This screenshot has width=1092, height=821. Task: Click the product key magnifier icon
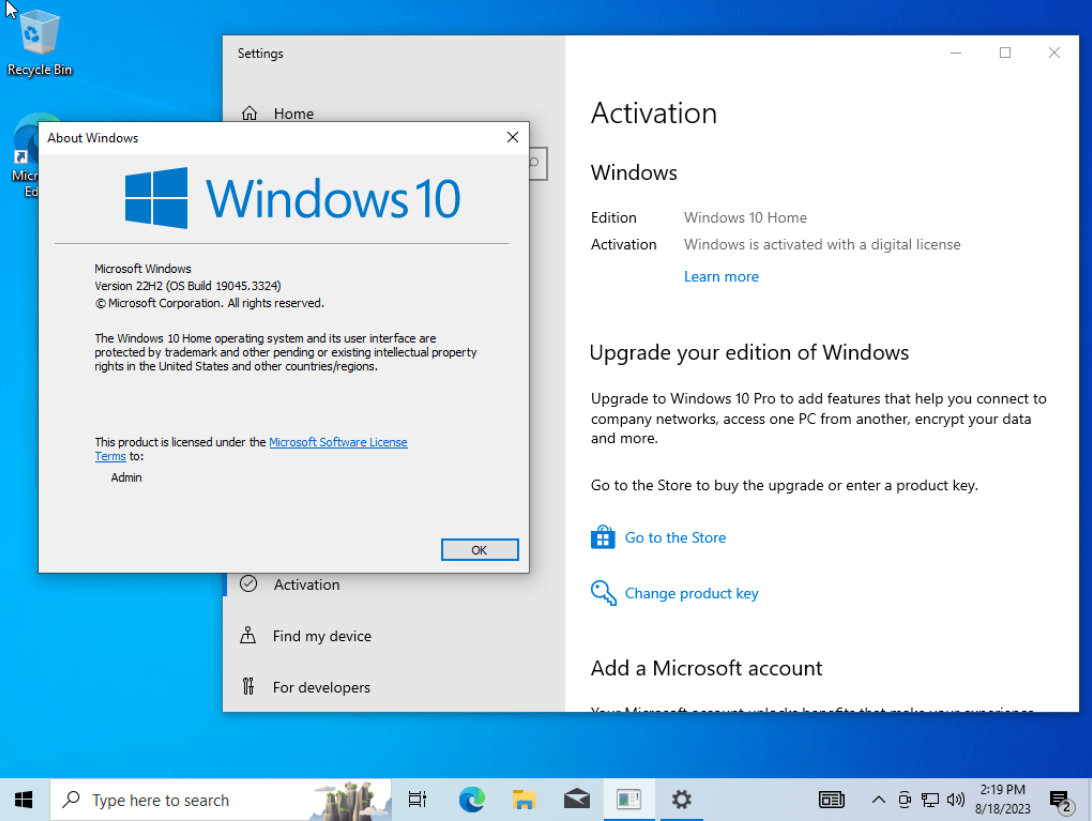coord(603,593)
